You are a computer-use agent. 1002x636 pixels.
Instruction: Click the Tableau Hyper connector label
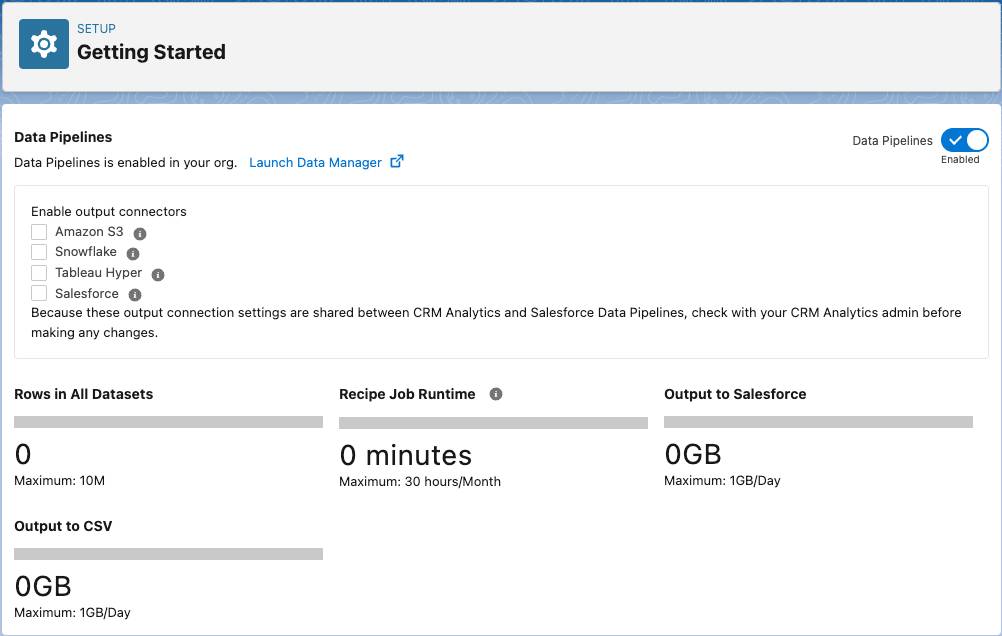pyautogui.click(x=98, y=272)
